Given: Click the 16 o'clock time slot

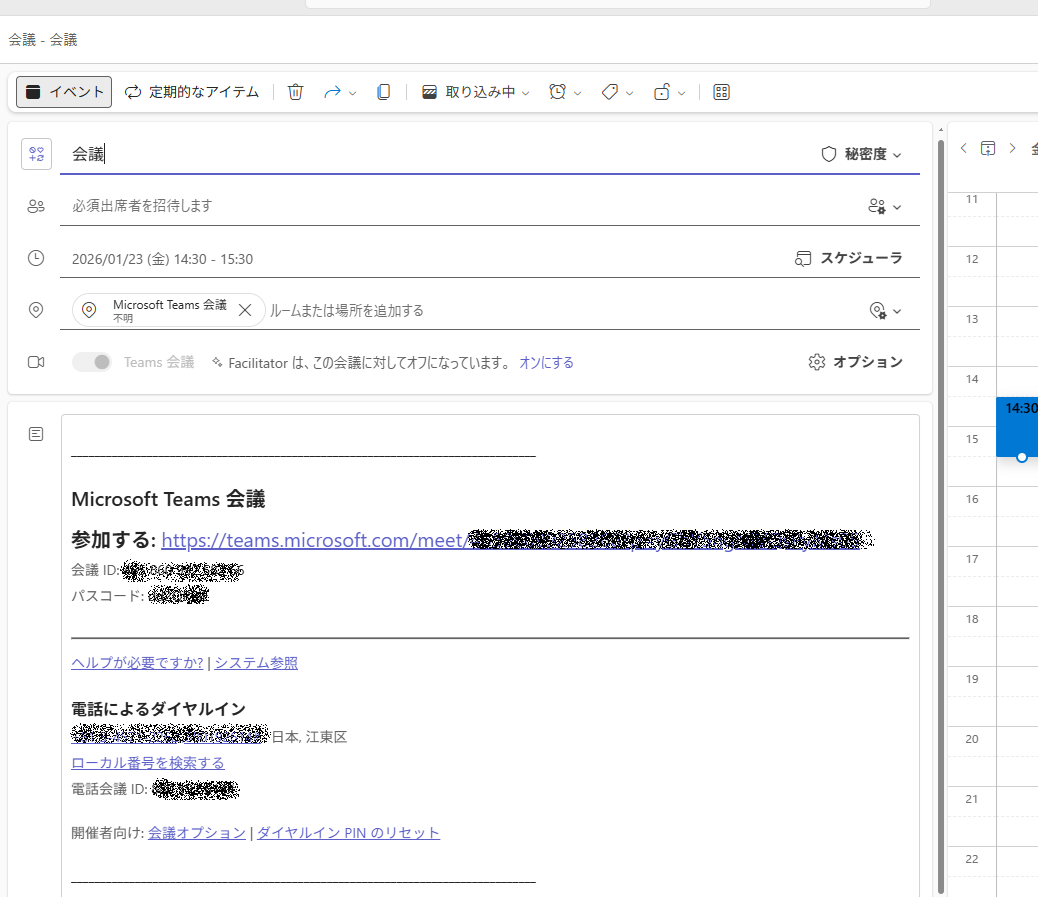Looking at the screenshot, I should pyautogui.click(x=1017, y=516).
